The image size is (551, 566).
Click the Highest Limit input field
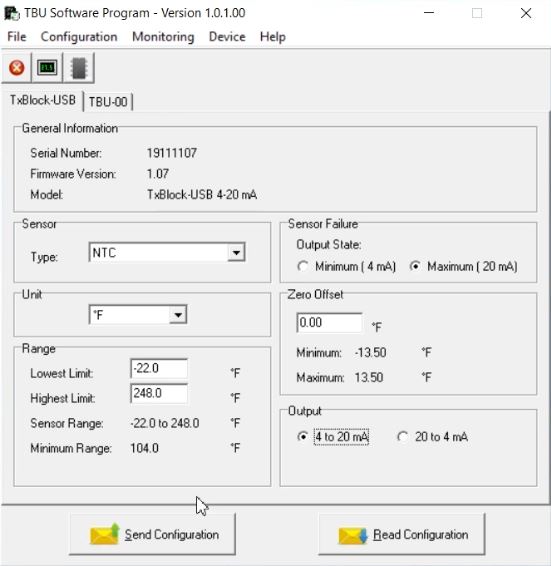[x=159, y=393]
